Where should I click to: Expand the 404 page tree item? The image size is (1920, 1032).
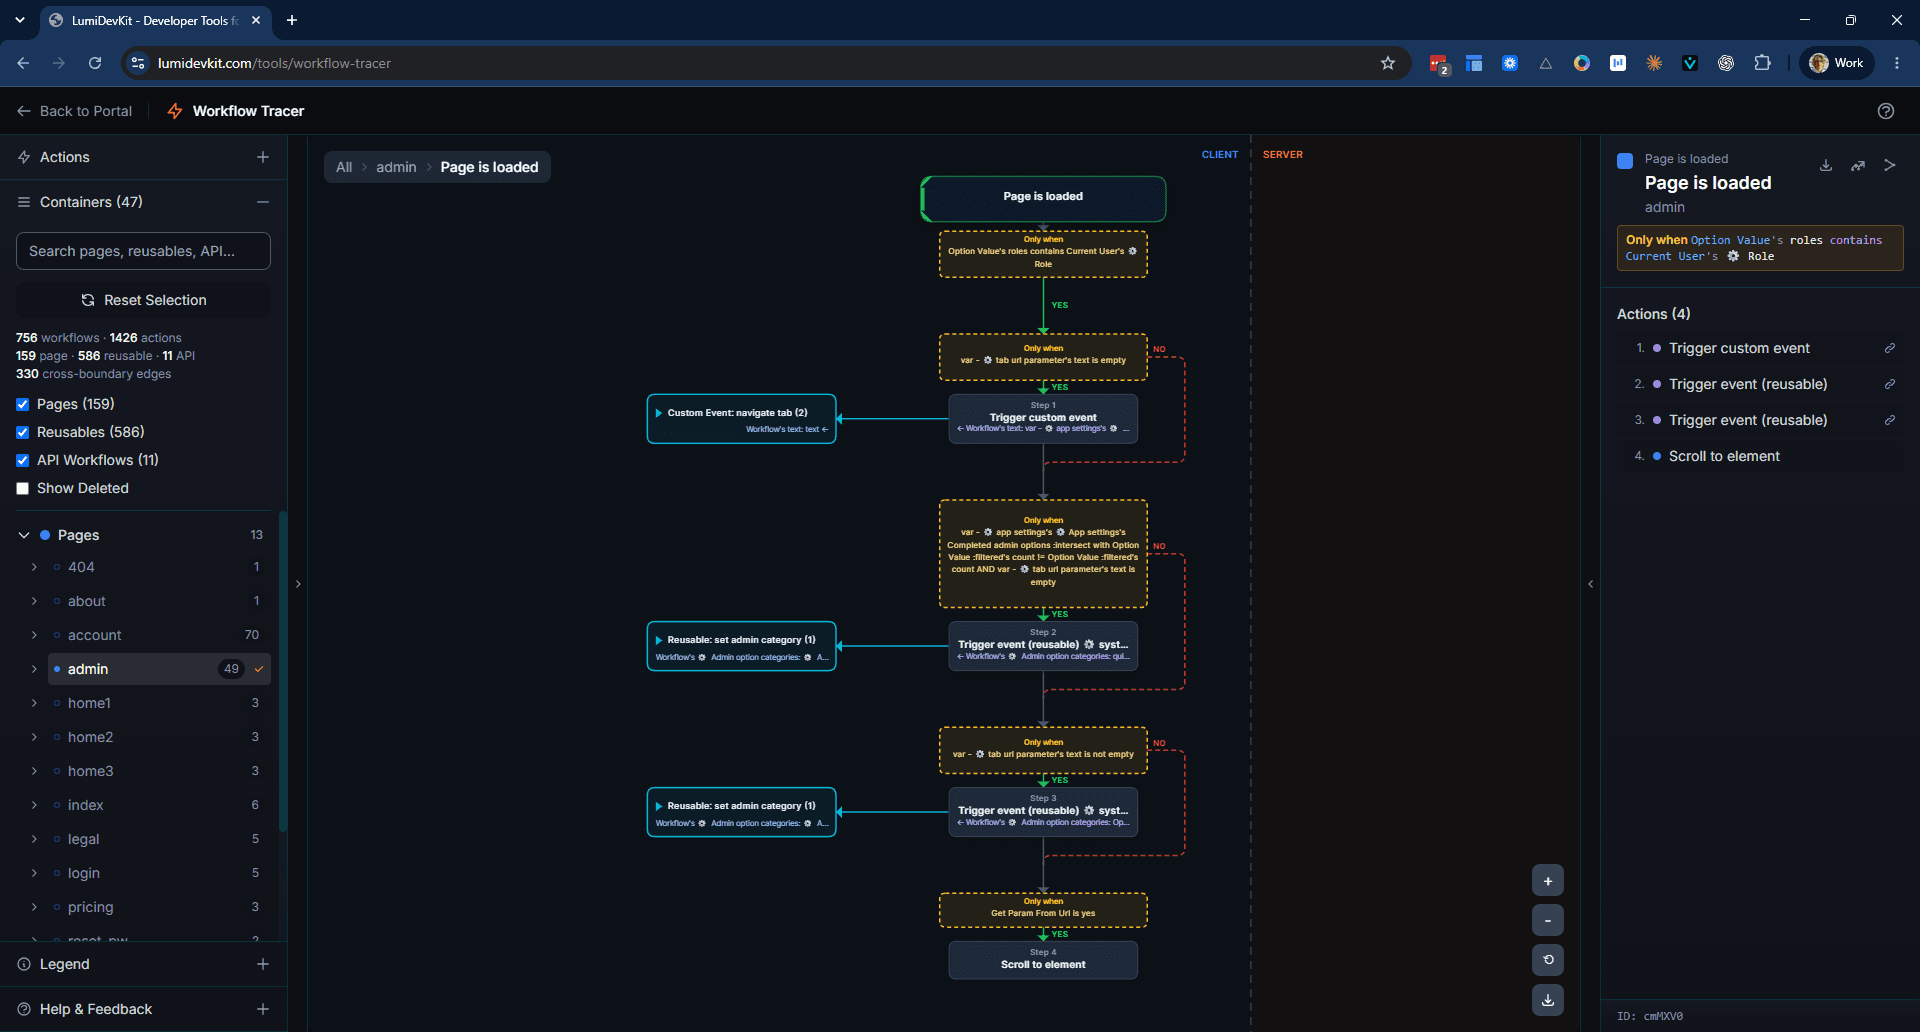(x=34, y=567)
